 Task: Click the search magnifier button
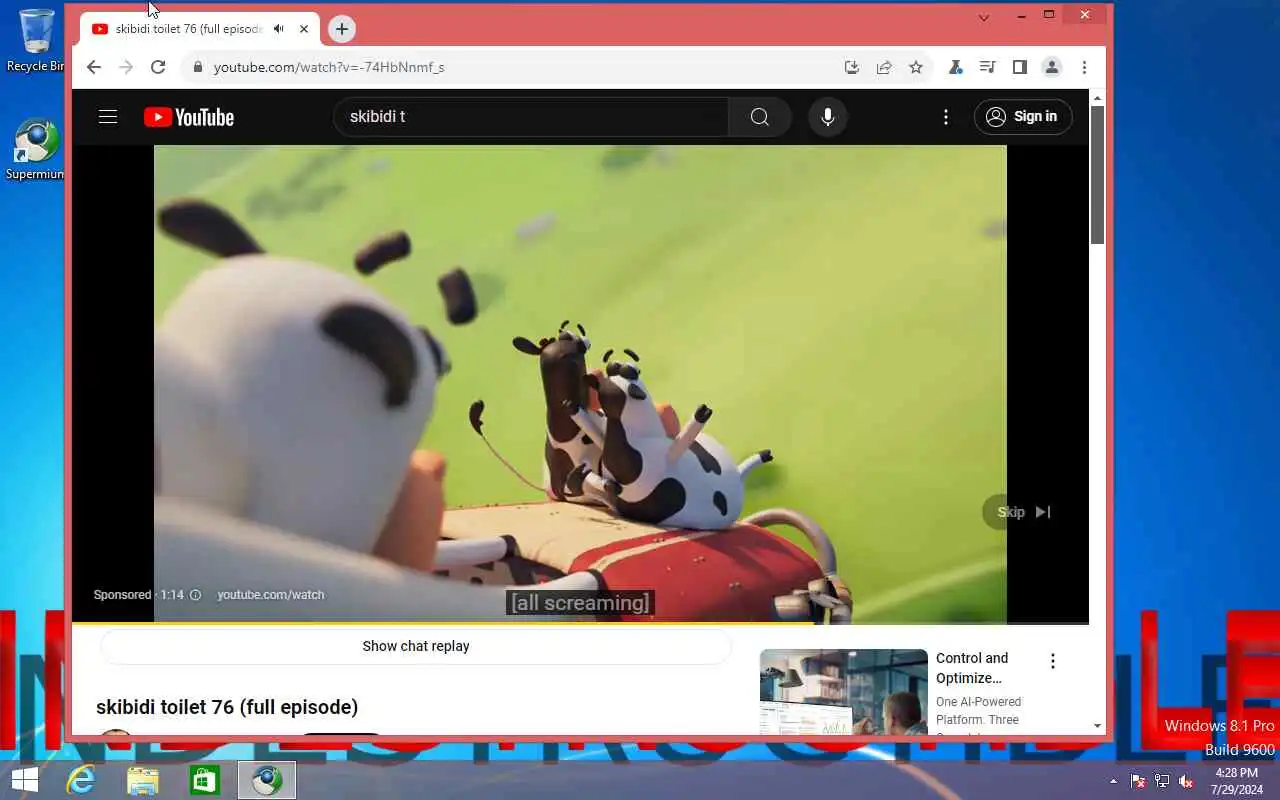760,117
